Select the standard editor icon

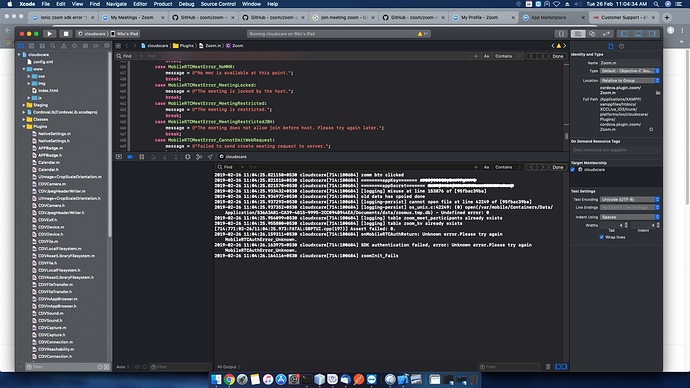(578, 33)
